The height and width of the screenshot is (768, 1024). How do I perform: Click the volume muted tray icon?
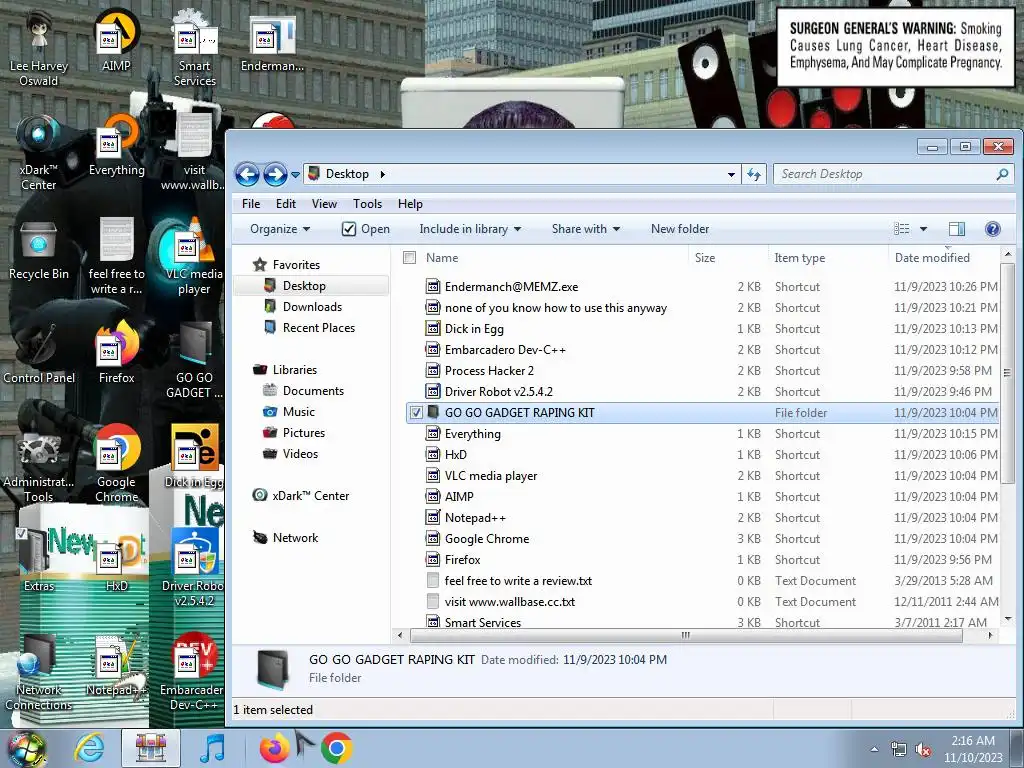tap(923, 750)
